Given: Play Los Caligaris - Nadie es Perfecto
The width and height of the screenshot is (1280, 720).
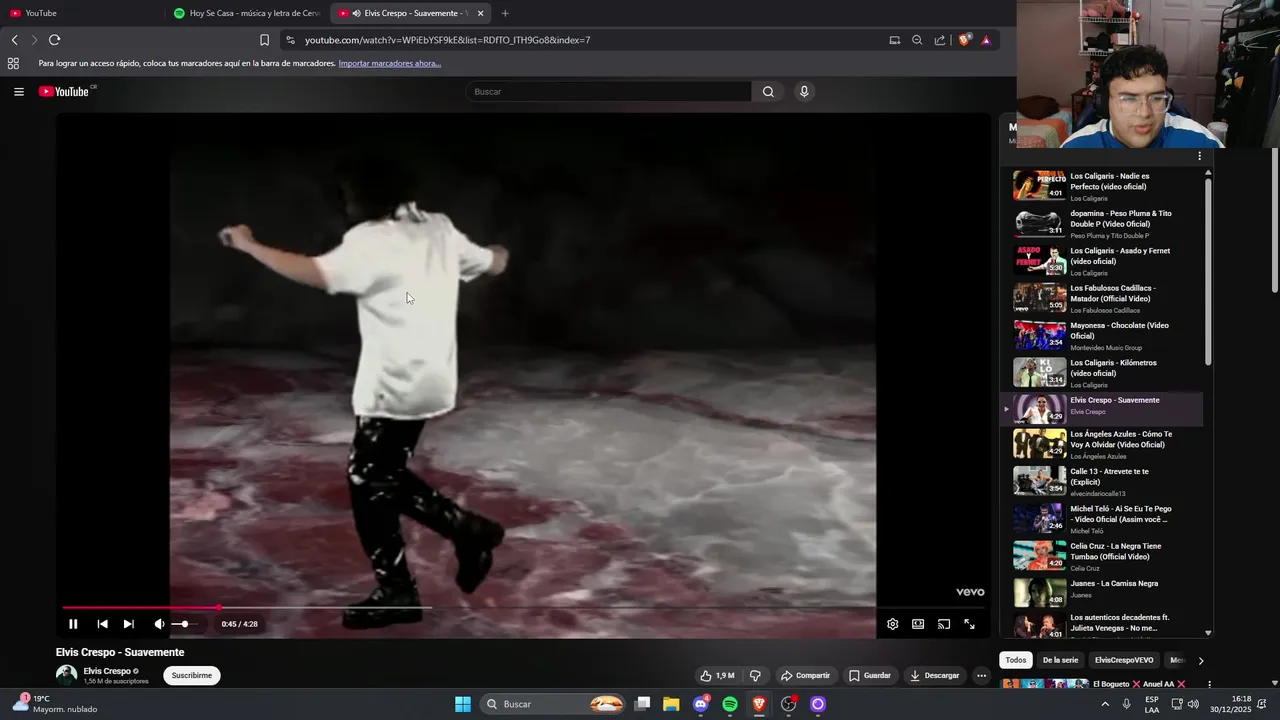Looking at the screenshot, I should click(x=1103, y=186).
